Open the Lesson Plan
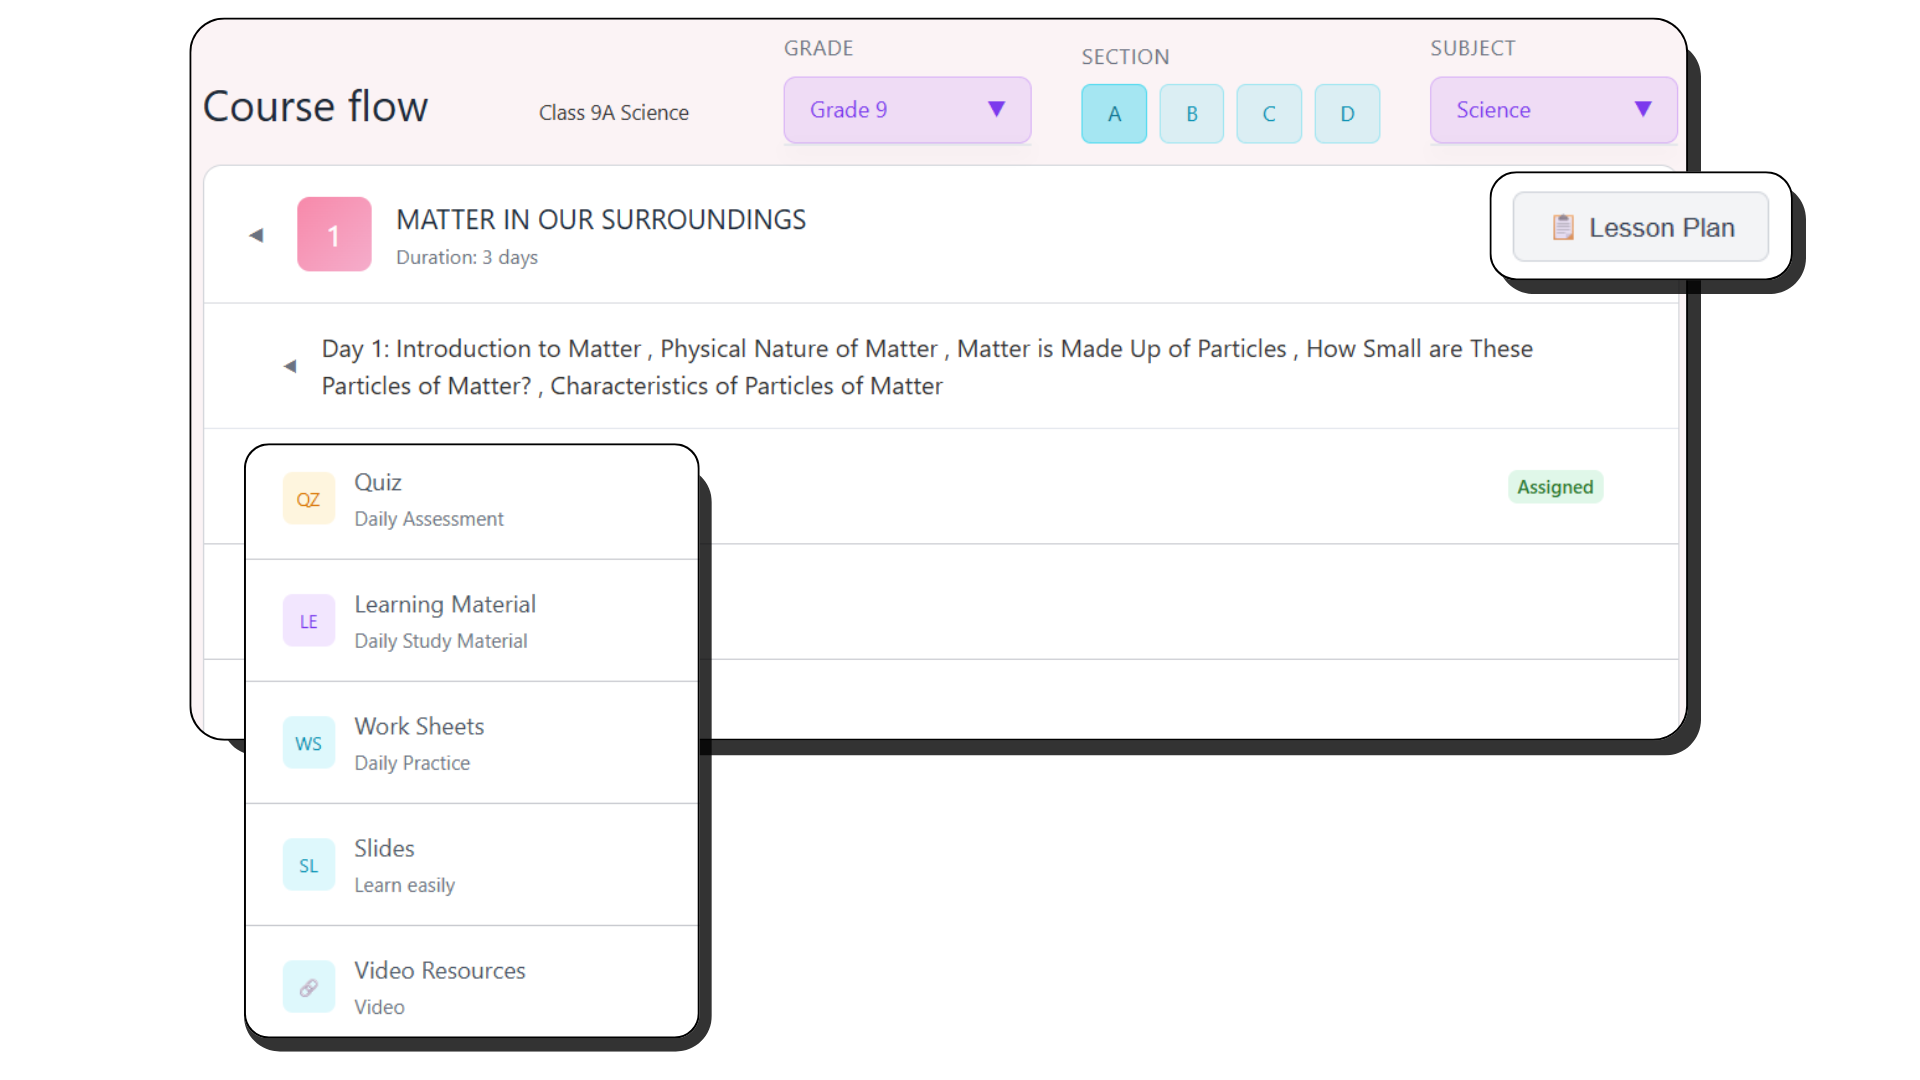This screenshot has height=1080, width=1920. click(1641, 227)
